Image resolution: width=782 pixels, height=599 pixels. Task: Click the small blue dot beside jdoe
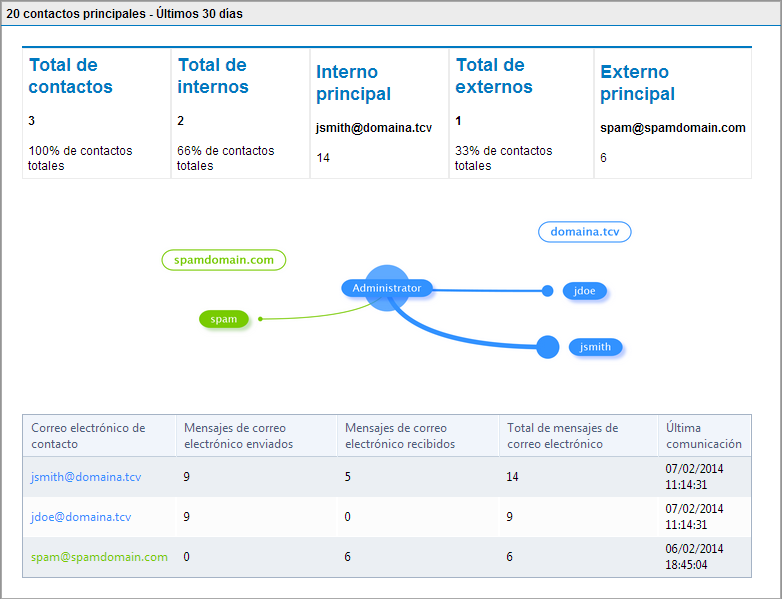547,291
